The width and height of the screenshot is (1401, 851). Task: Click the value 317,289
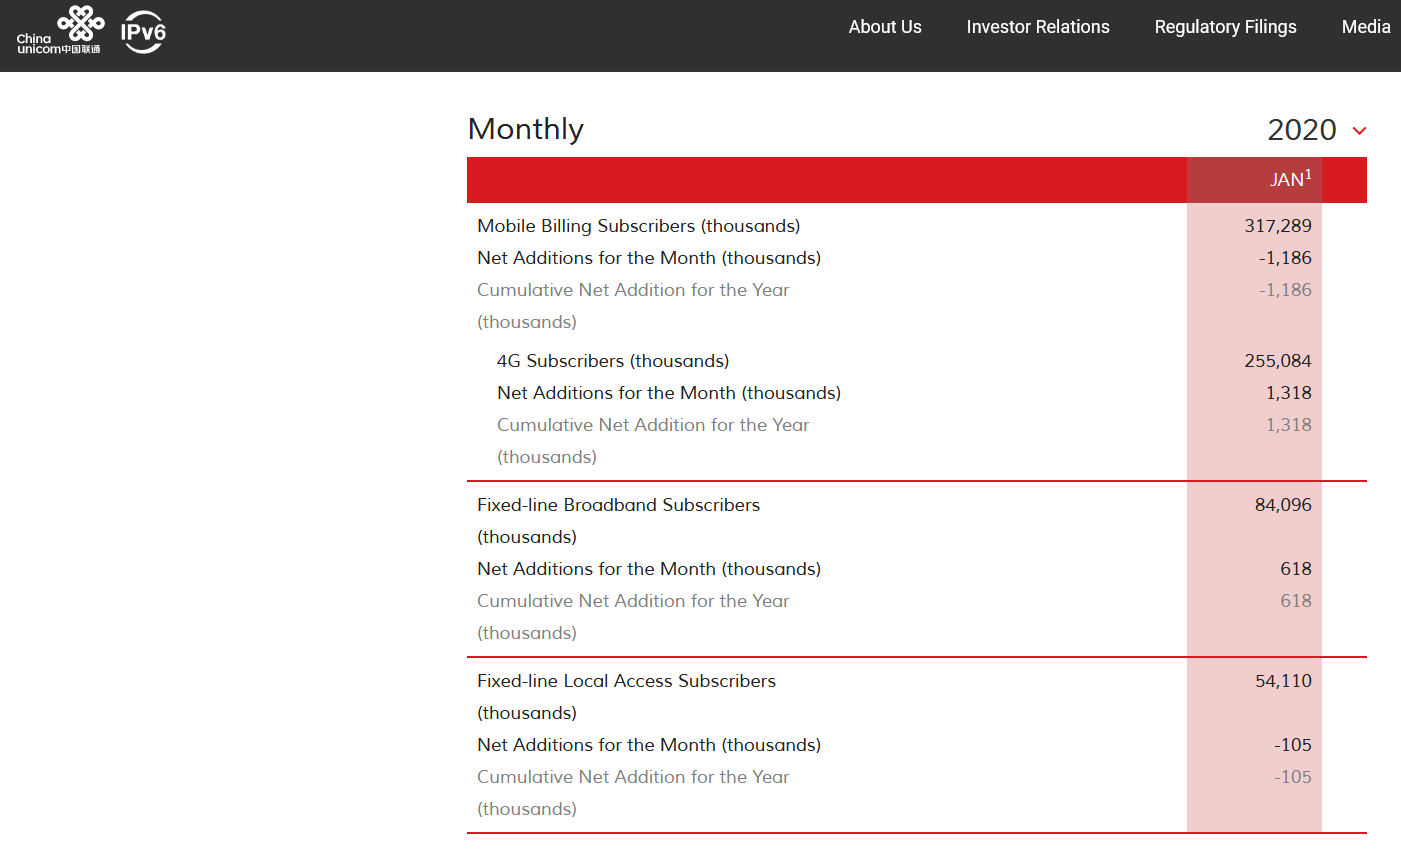[1278, 226]
